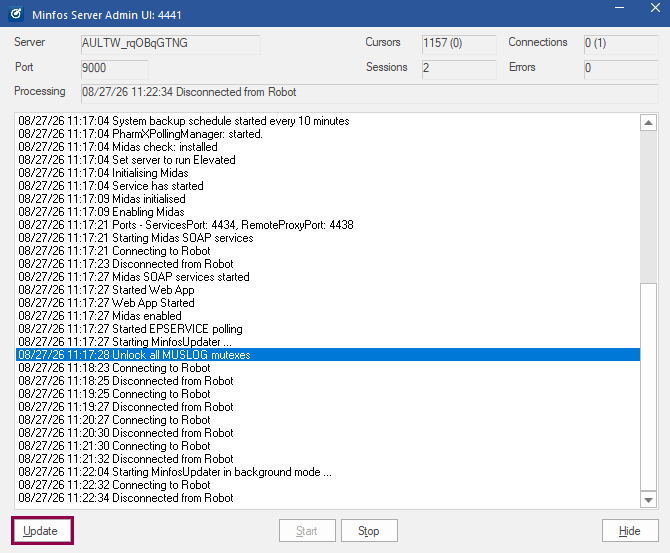Click the Errors field showing 0

point(621,69)
